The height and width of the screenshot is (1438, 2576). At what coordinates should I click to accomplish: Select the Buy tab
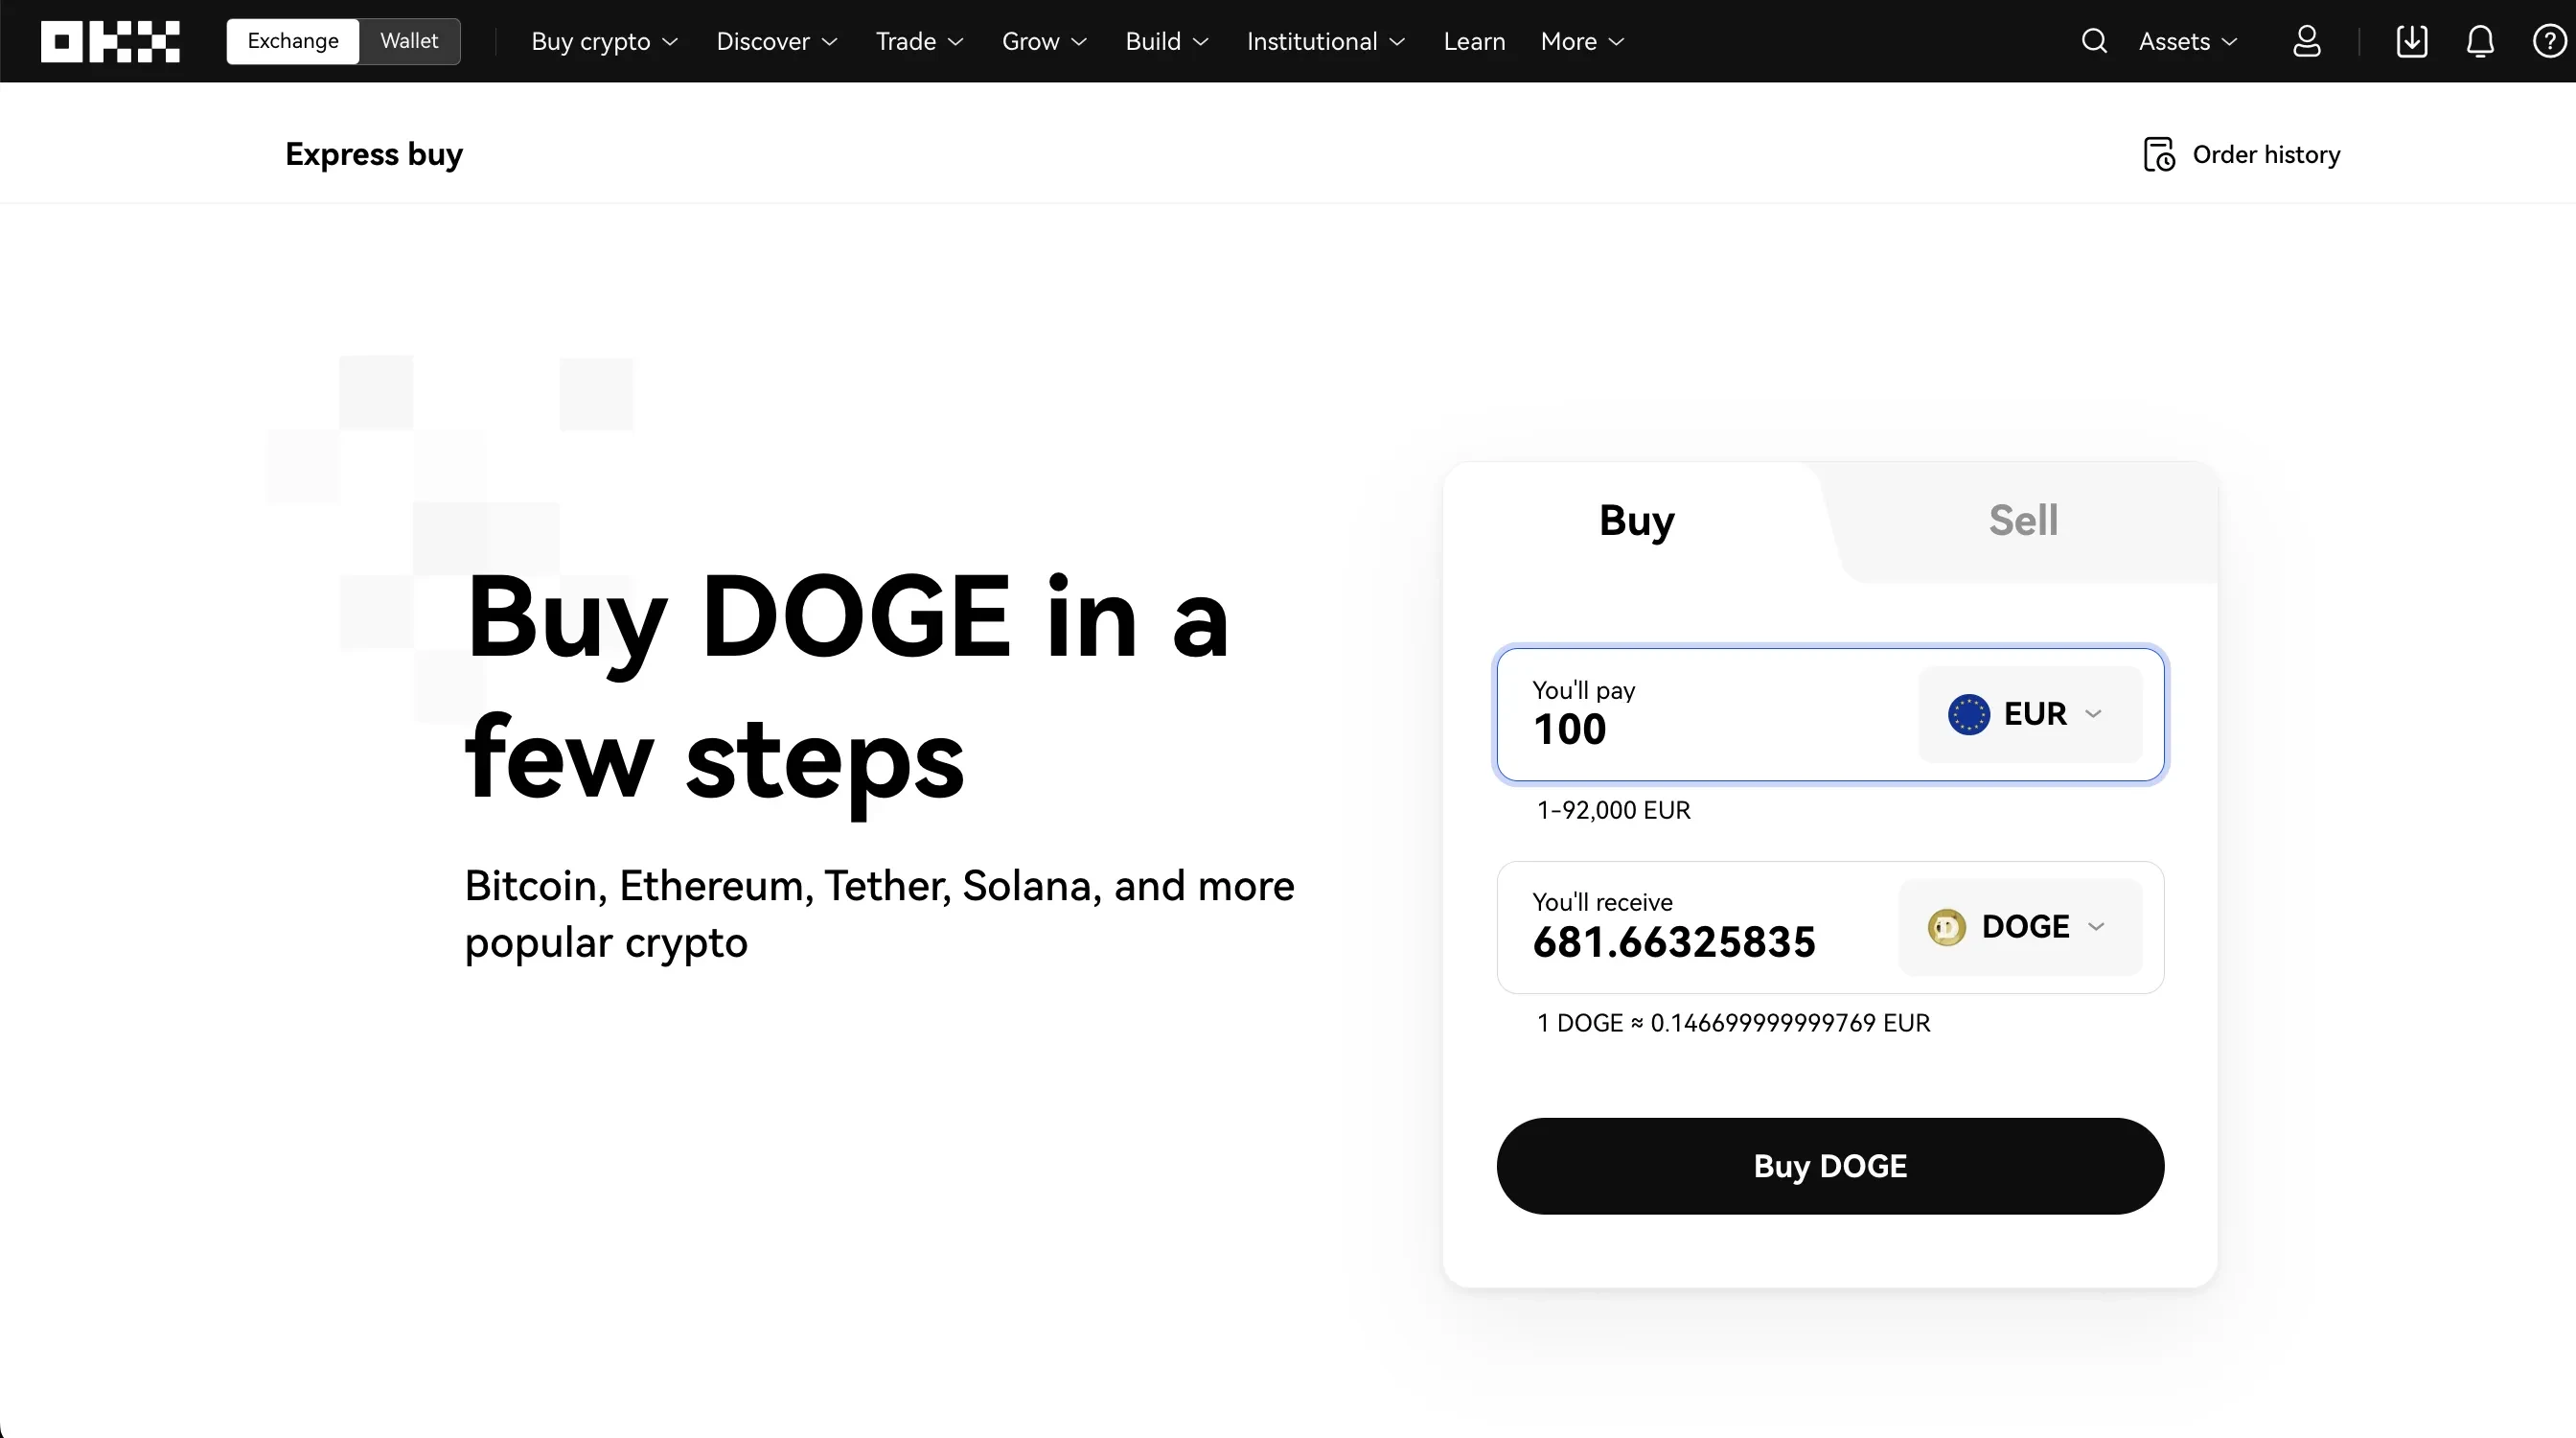tap(1636, 520)
